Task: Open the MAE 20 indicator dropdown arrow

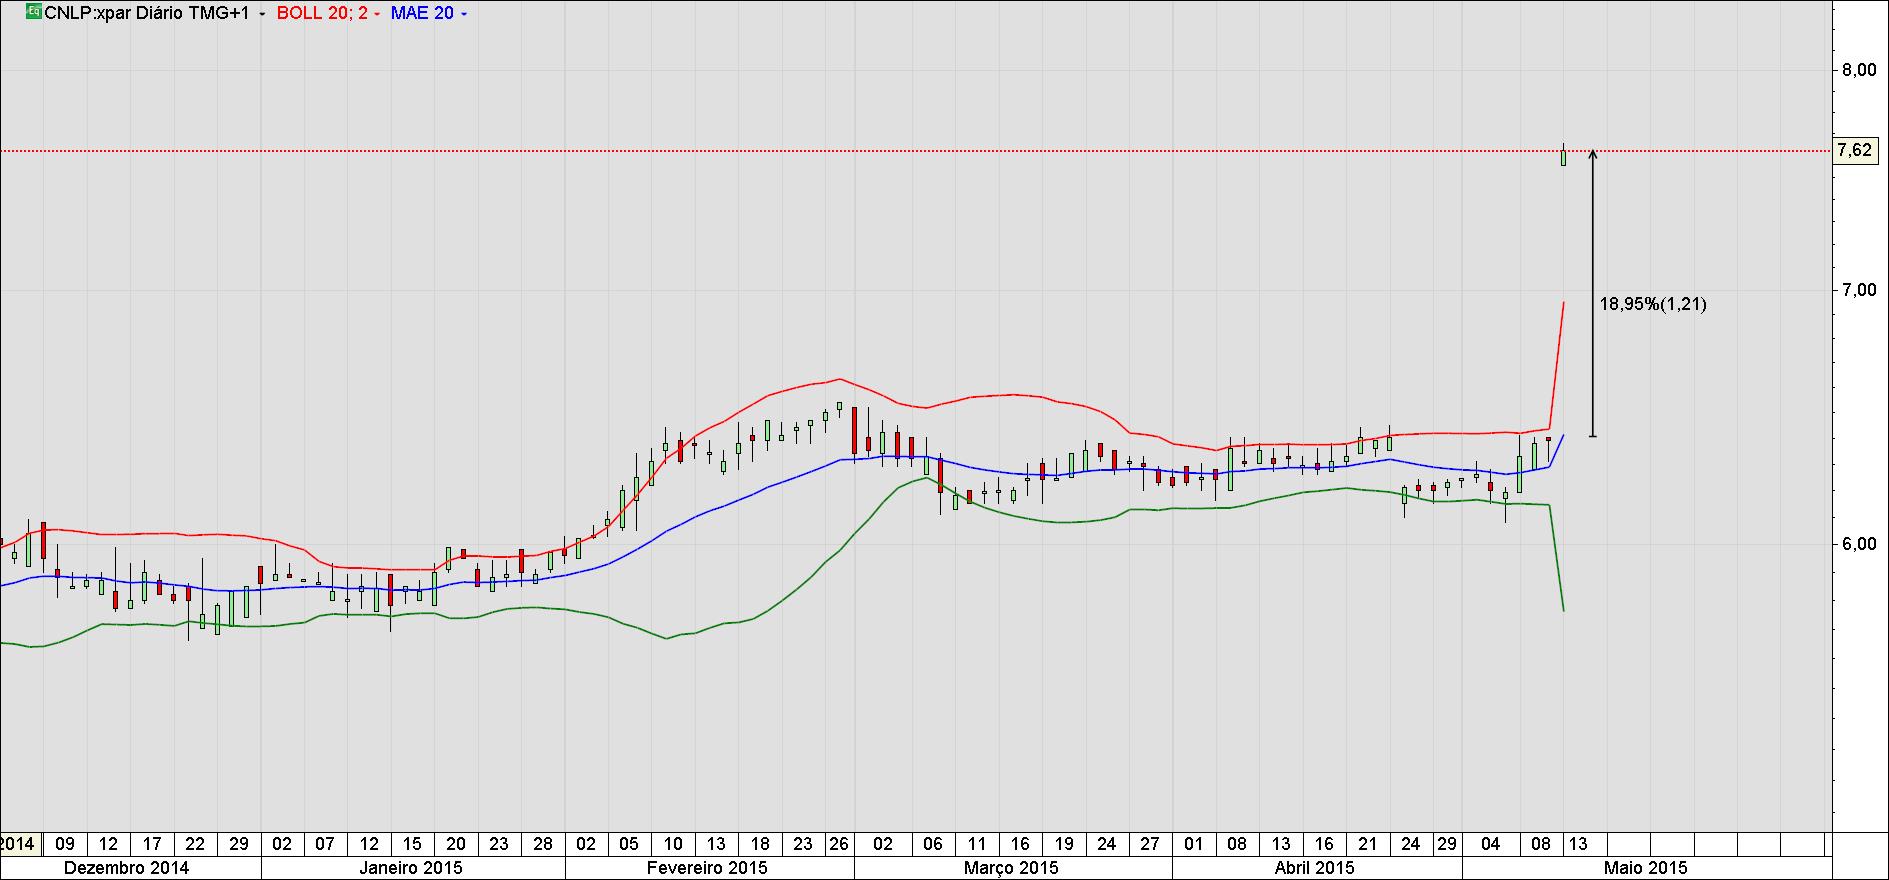Action: 463,13
